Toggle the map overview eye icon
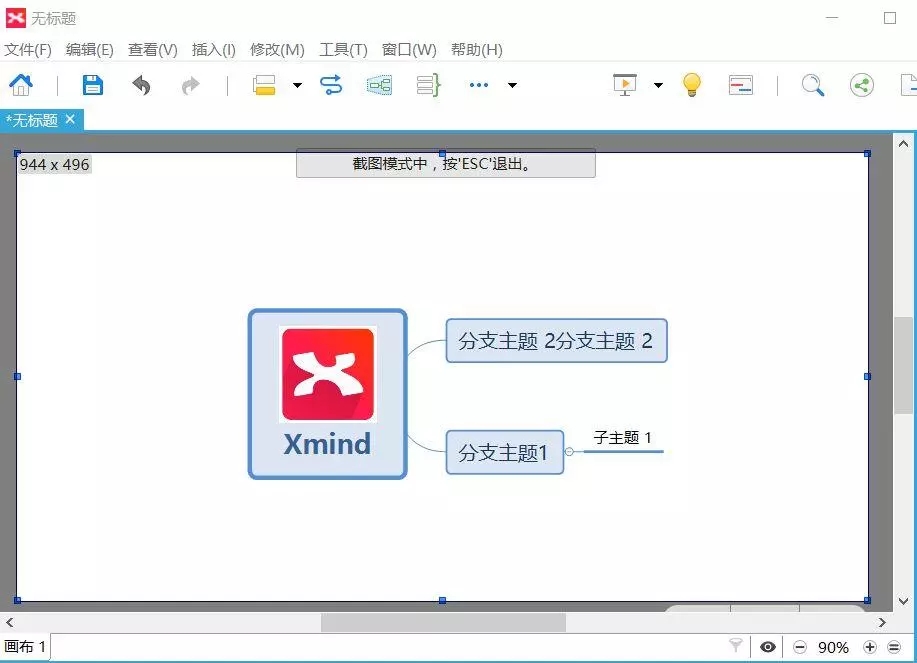917x663 pixels. click(x=767, y=647)
